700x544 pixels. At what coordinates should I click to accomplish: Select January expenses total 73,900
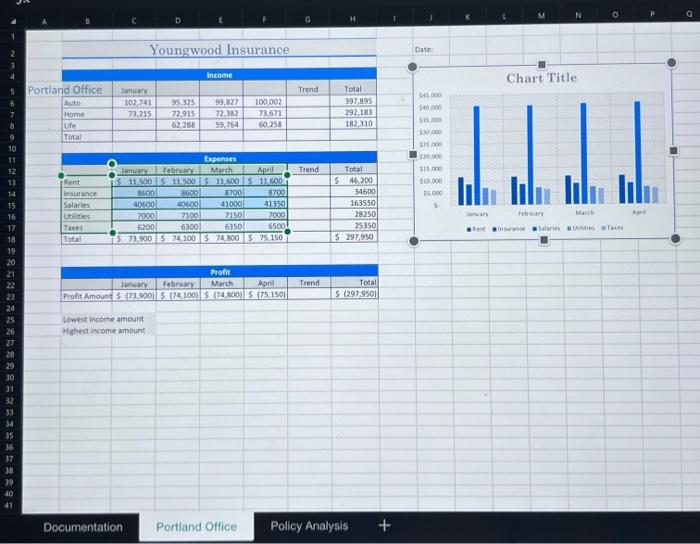[134, 238]
